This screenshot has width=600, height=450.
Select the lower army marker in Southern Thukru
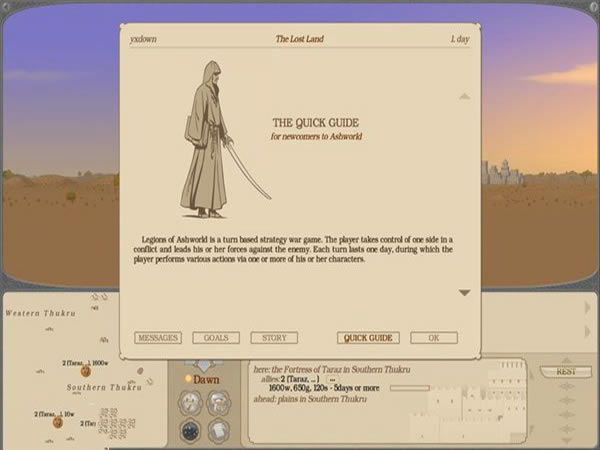click(57, 422)
